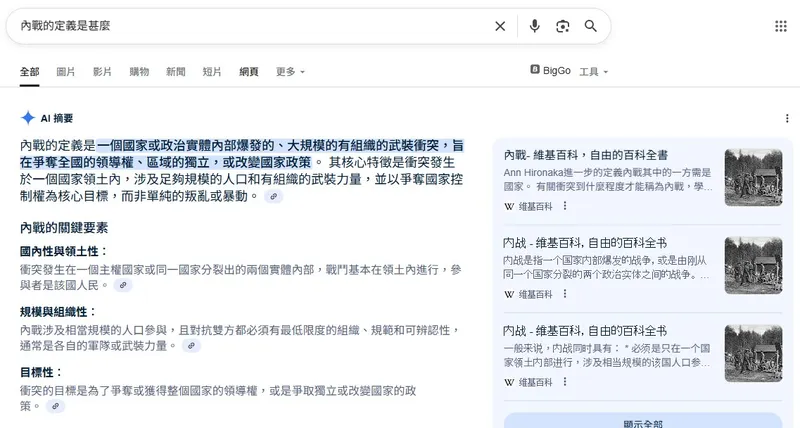This screenshot has width=800, height=428.
Task: Click the search input field with 內戰的定義是甚麼
Action: coord(253,26)
